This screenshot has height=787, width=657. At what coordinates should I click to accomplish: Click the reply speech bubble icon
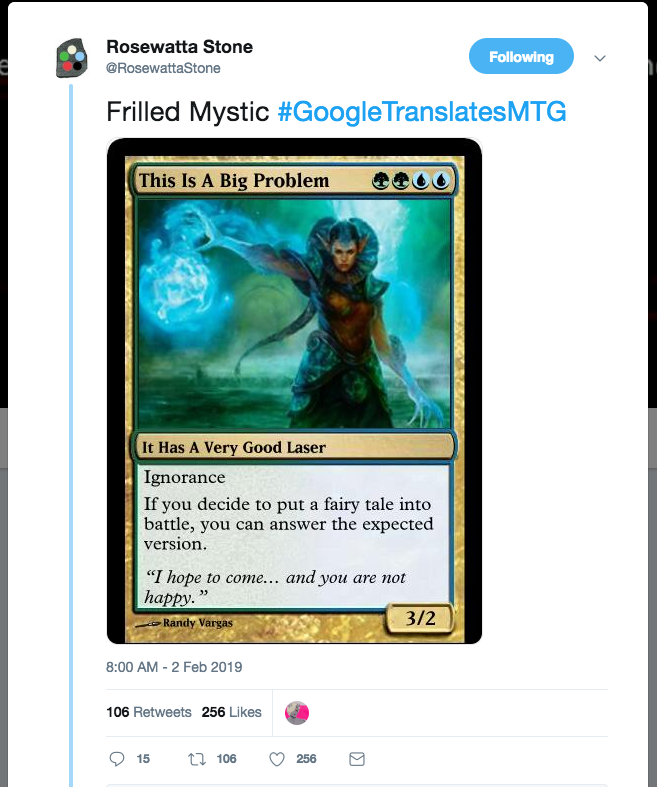(116, 758)
